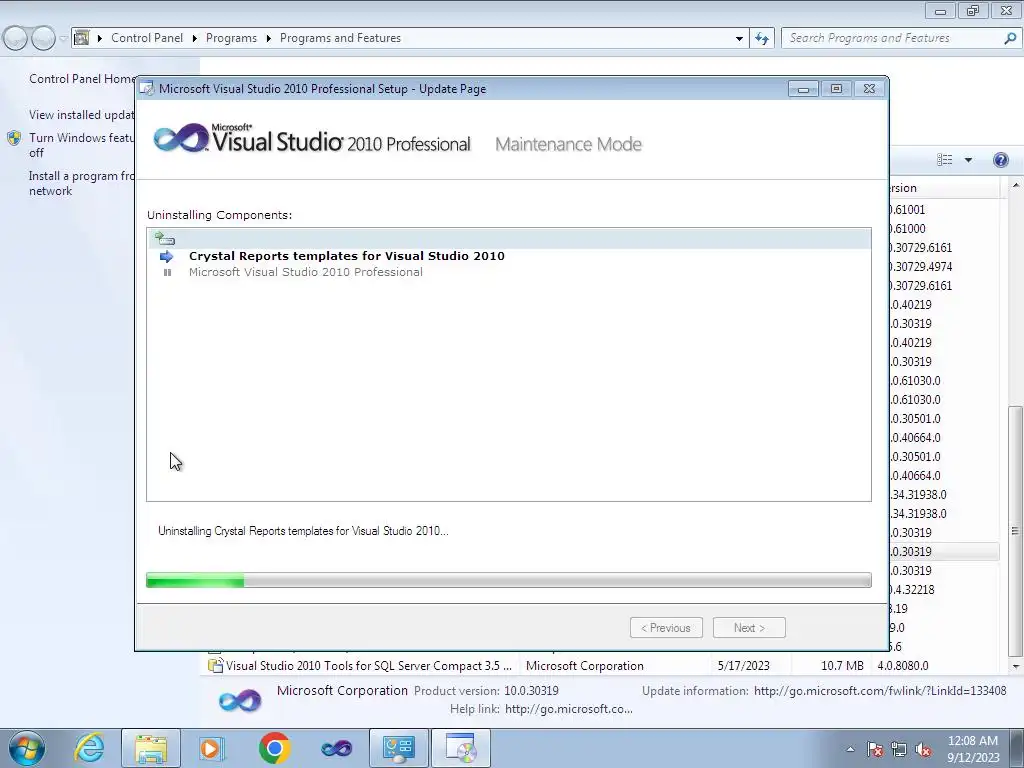Screen dimensions: 1024x768
Task: Open the muted volume tray icon
Action: tap(923, 749)
